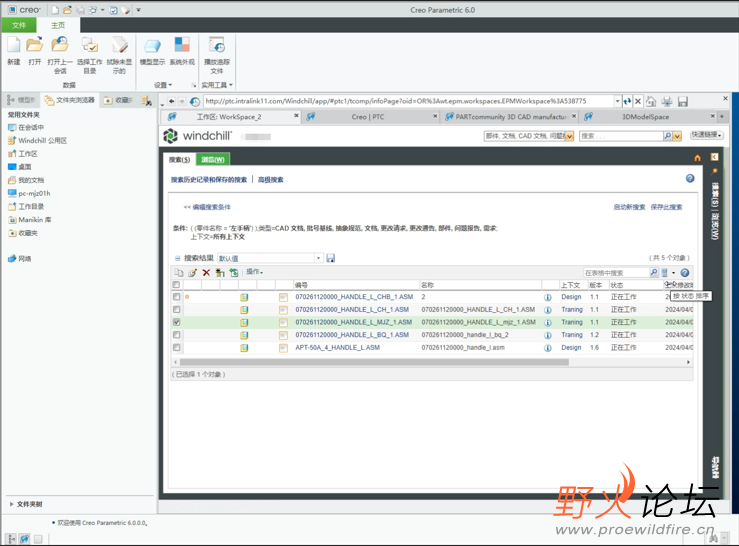The width and height of the screenshot is (739, 546).
Task: Click the new document icon in quick access toolbar
Action: point(55,10)
